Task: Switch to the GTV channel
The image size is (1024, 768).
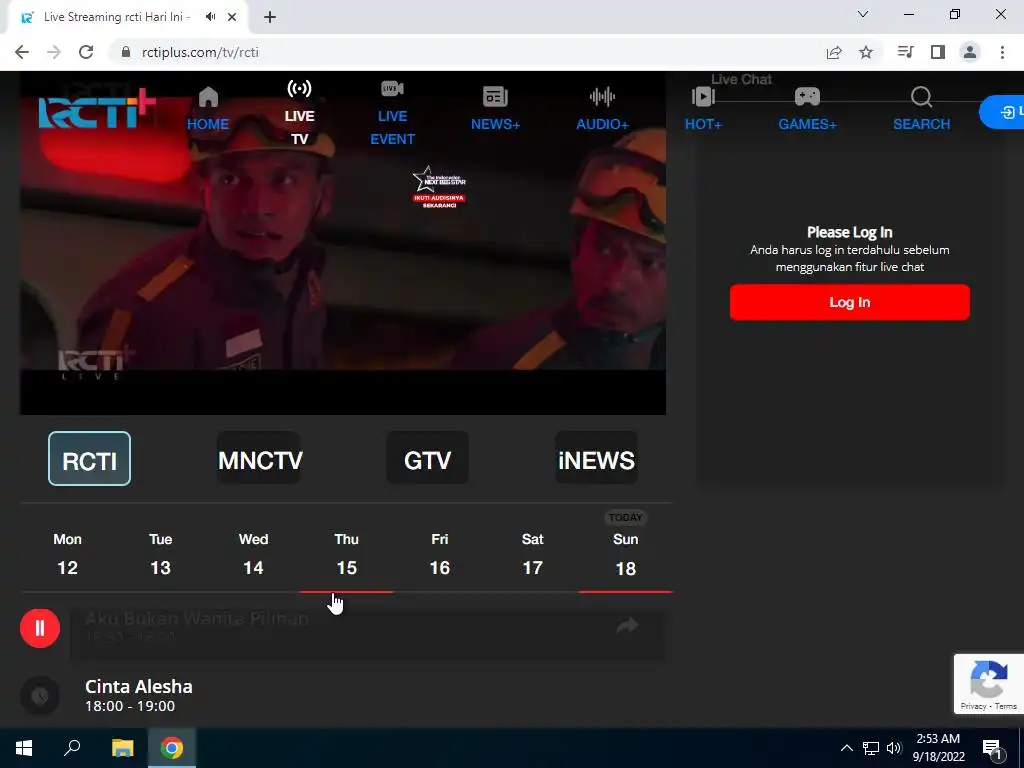Action: click(x=427, y=458)
